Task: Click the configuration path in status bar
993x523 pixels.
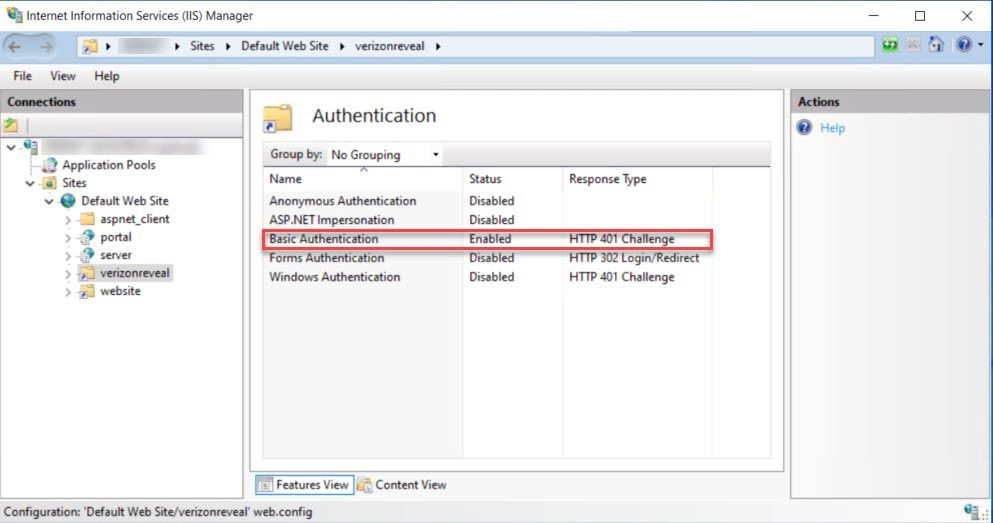Action: (x=158, y=512)
